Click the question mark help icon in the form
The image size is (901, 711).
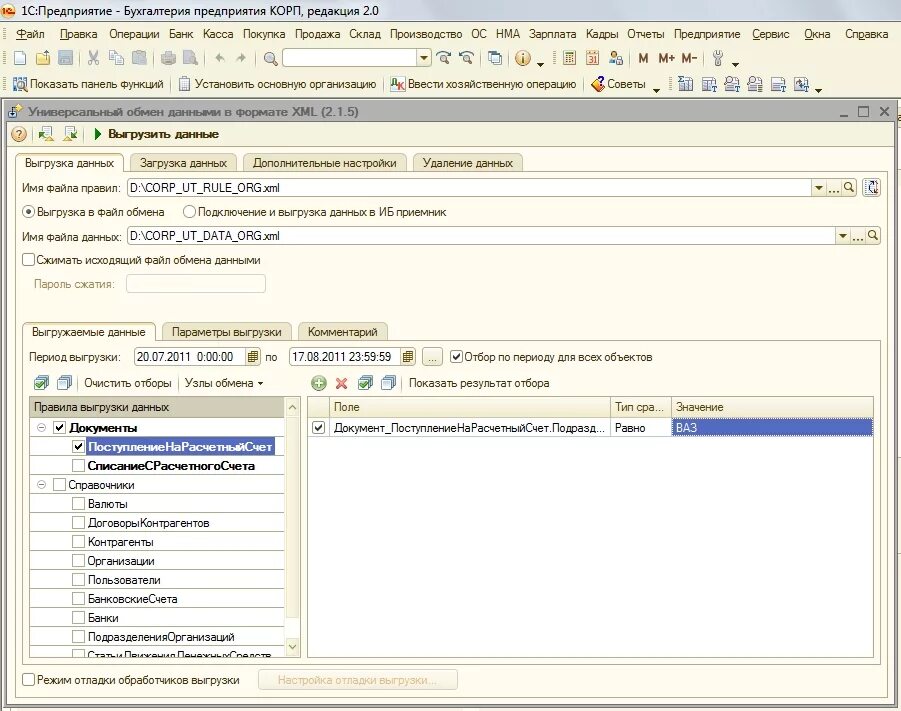pyautogui.click(x=19, y=134)
